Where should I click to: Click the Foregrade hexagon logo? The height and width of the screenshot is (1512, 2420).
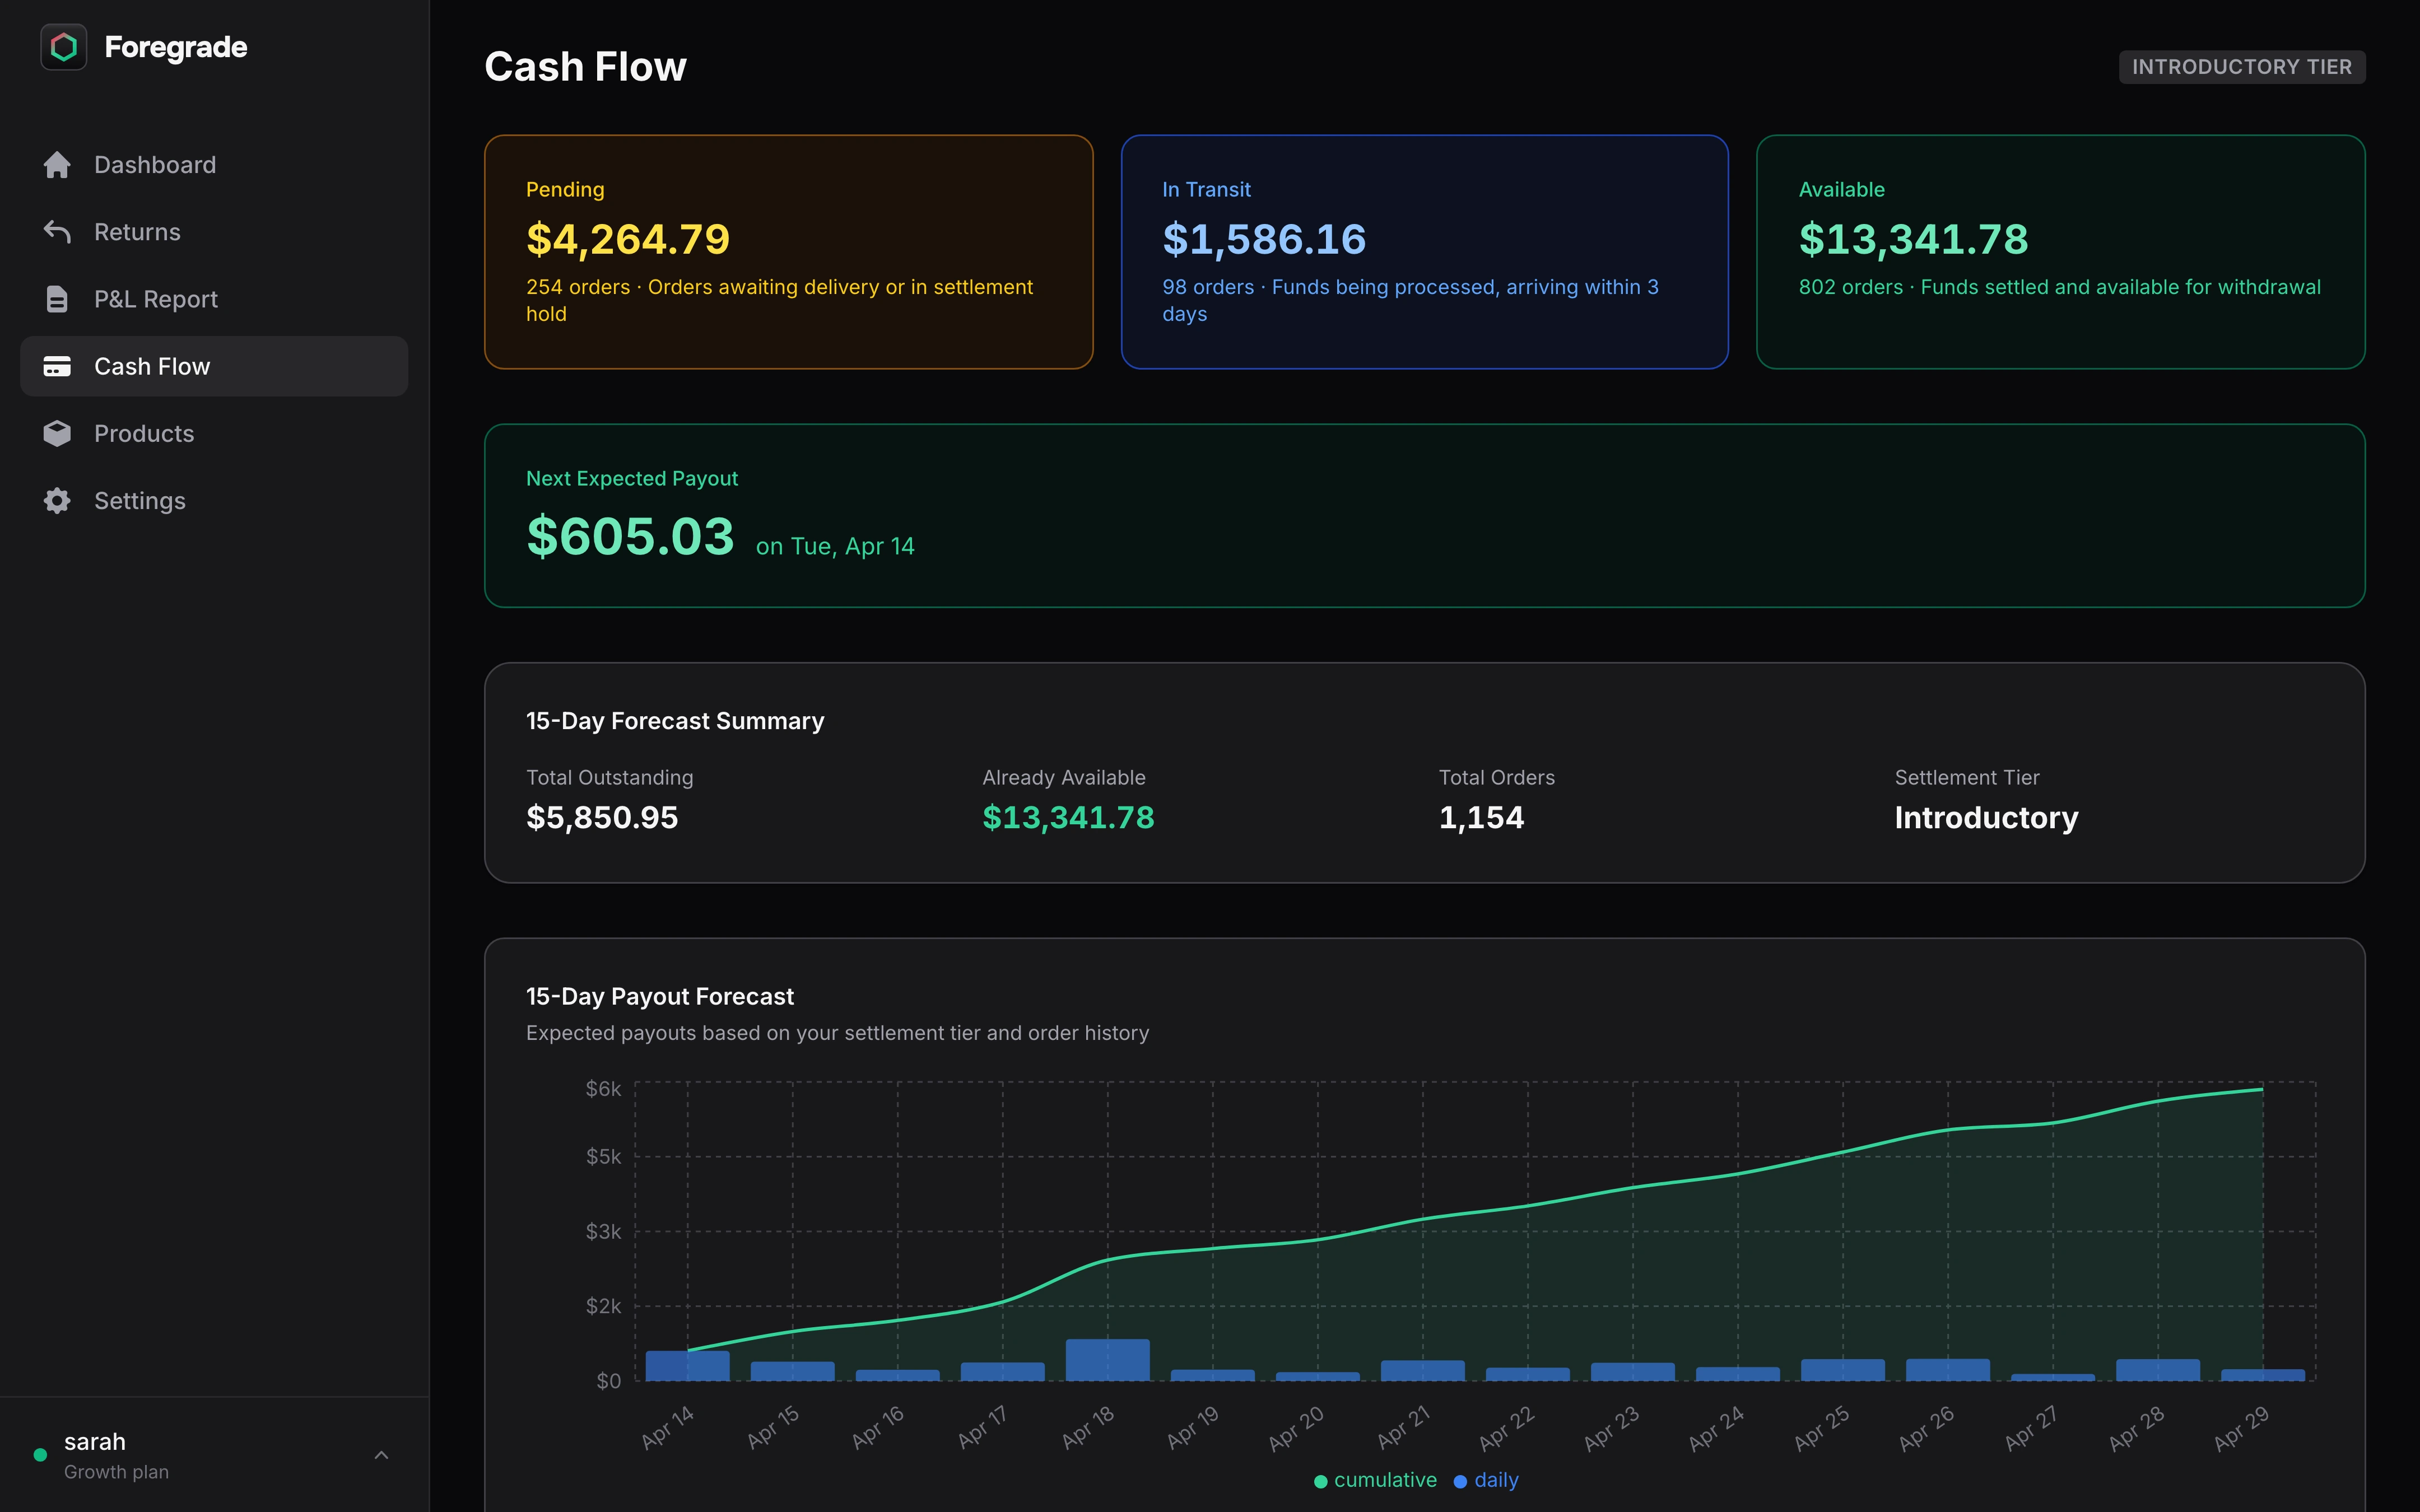click(63, 46)
